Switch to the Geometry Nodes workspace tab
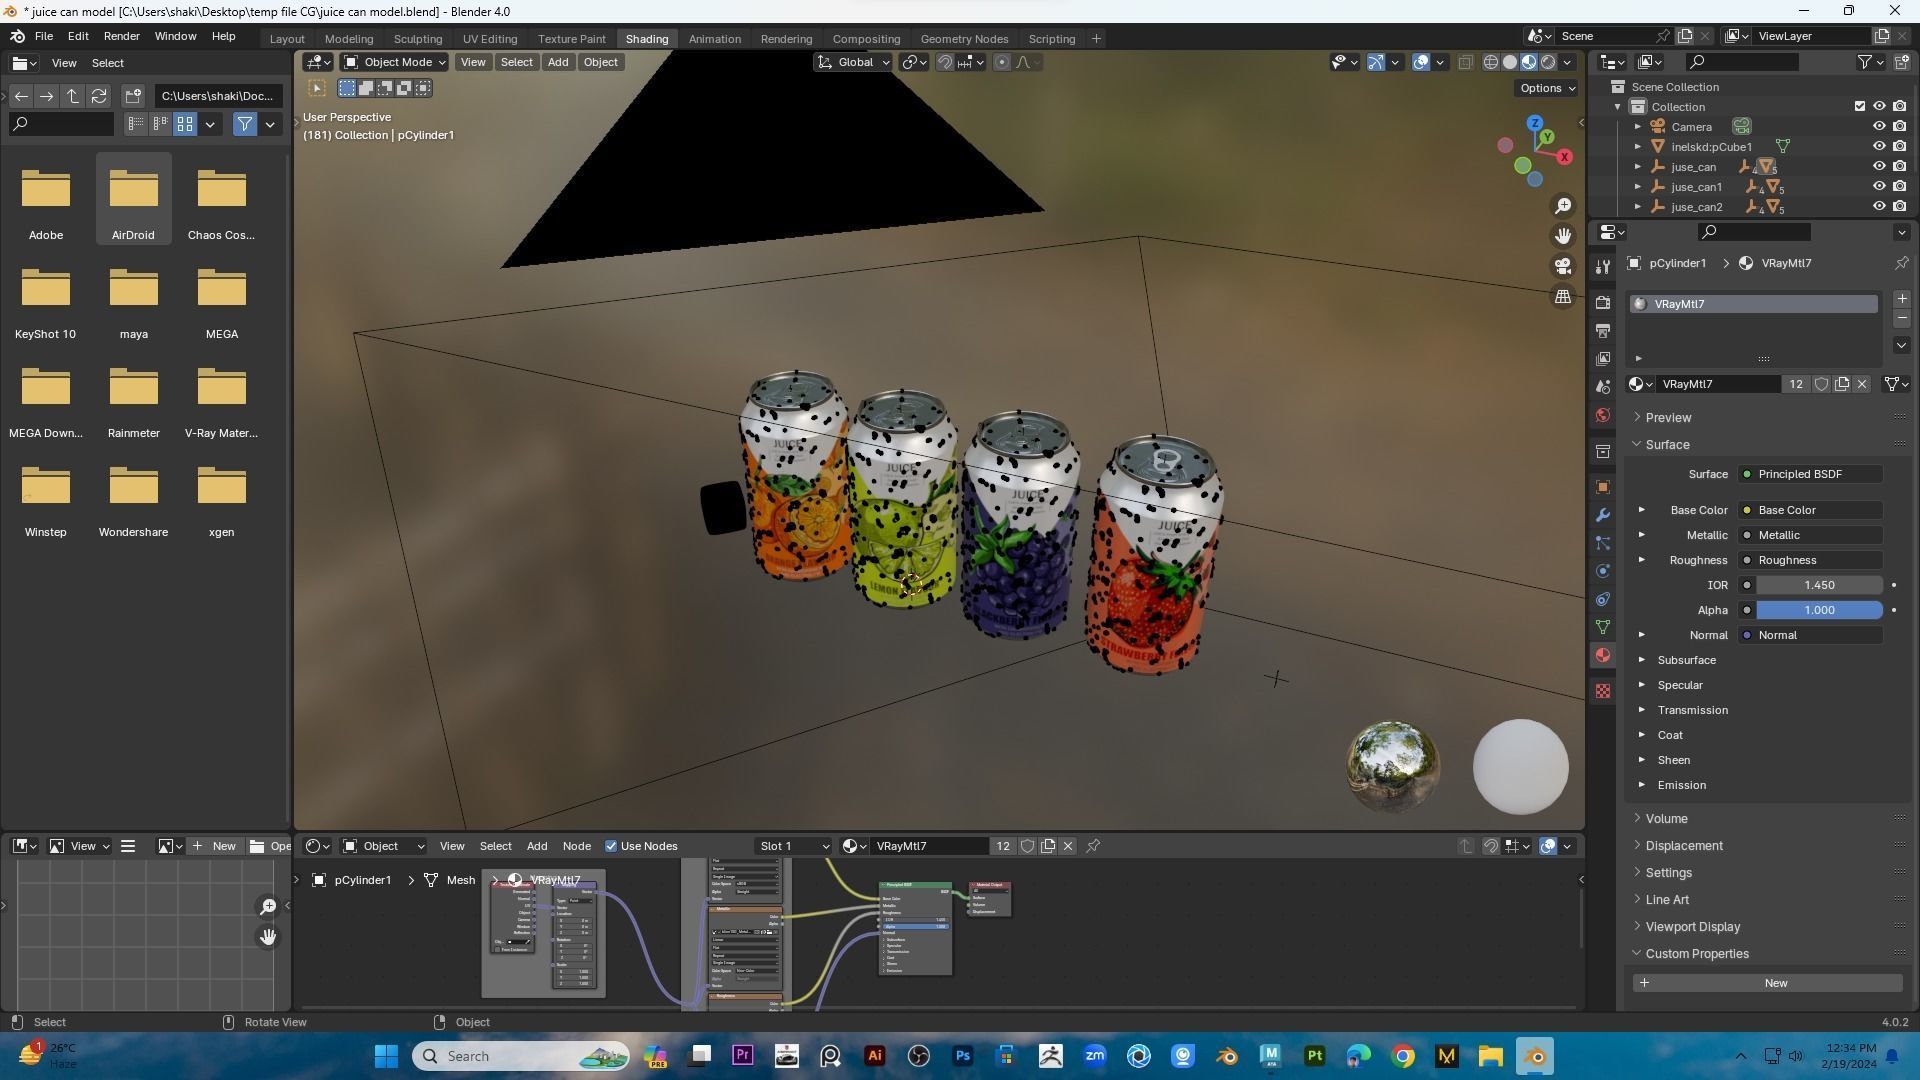This screenshot has width=1920, height=1080. pyautogui.click(x=964, y=39)
